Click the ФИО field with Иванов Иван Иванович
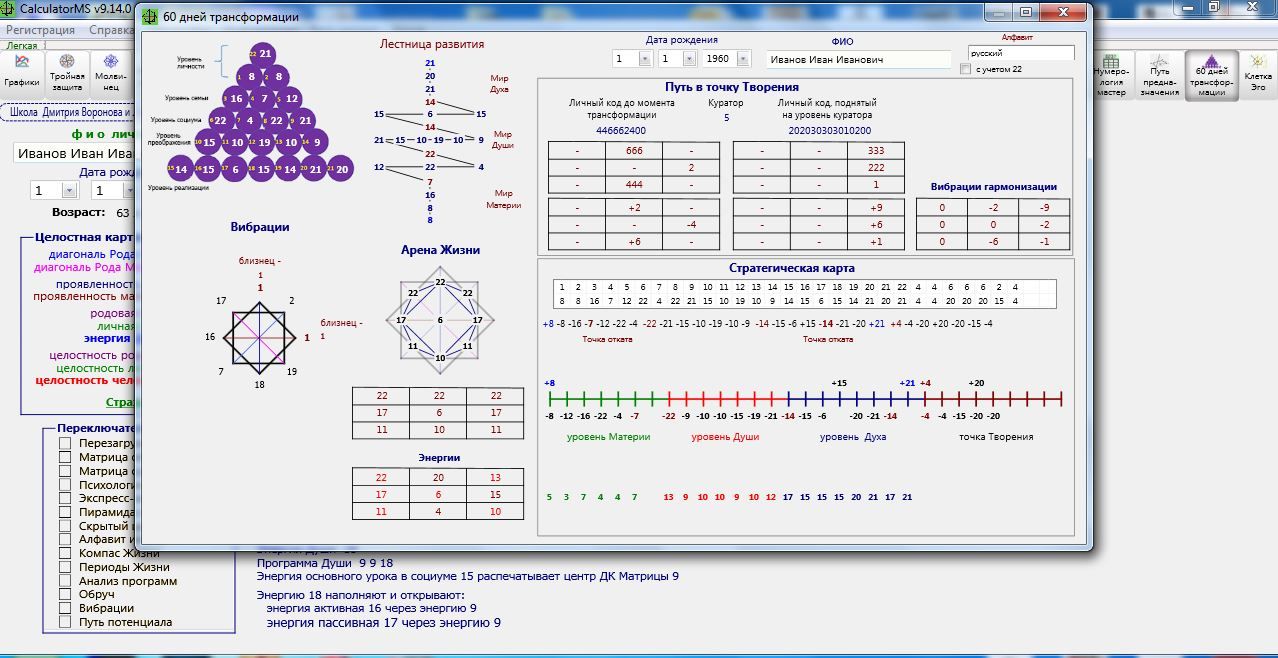This screenshot has width=1278, height=658. point(858,59)
